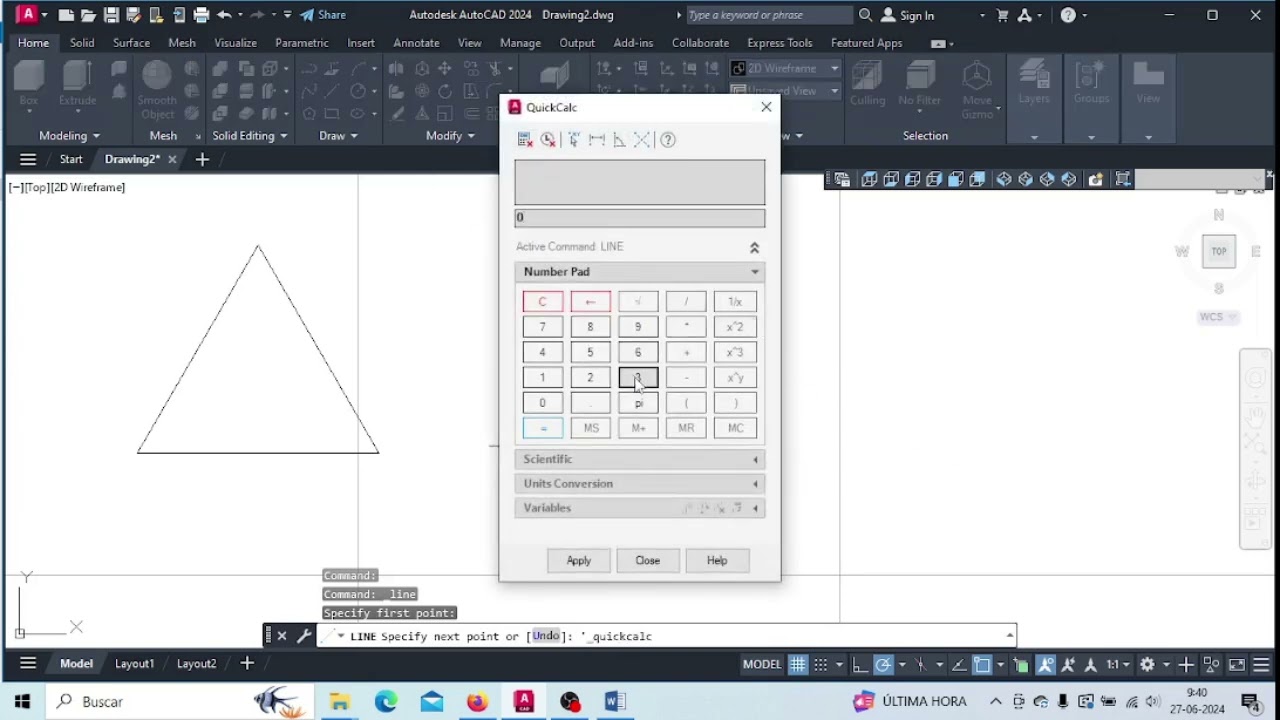Switch to the Annotate ribbon tab
The width and height of the screenshot is (1280, 720).
click(x=416, y=43)
